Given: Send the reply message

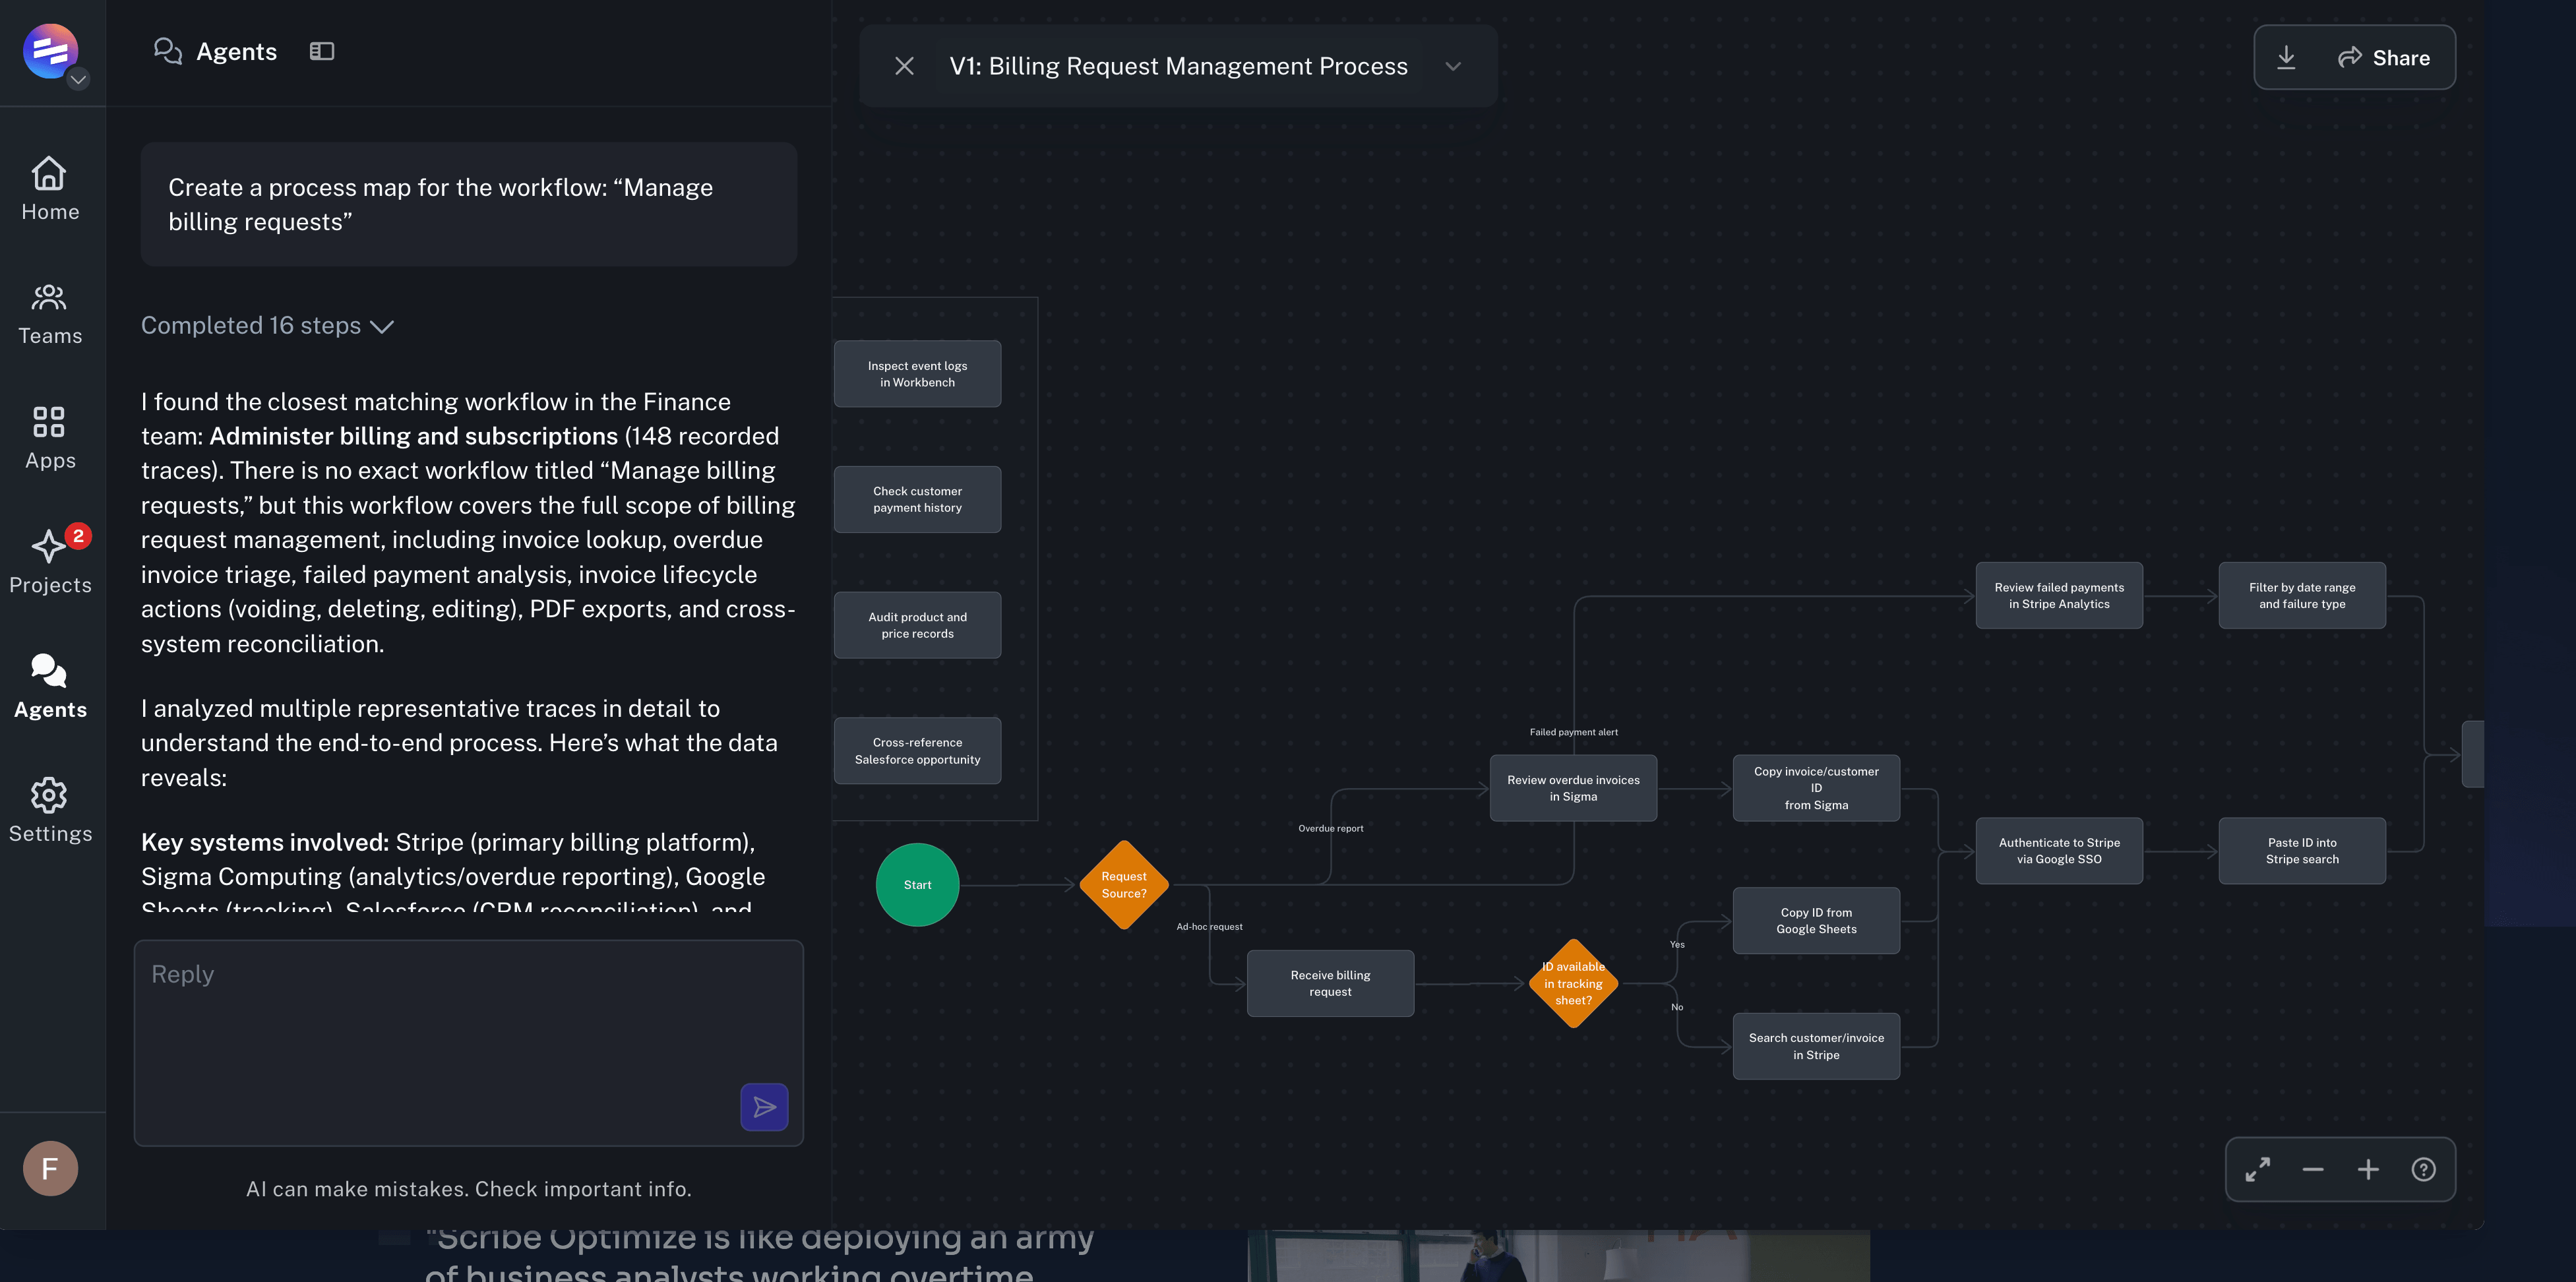Looking at the screenshot, I should [764, 1107].
